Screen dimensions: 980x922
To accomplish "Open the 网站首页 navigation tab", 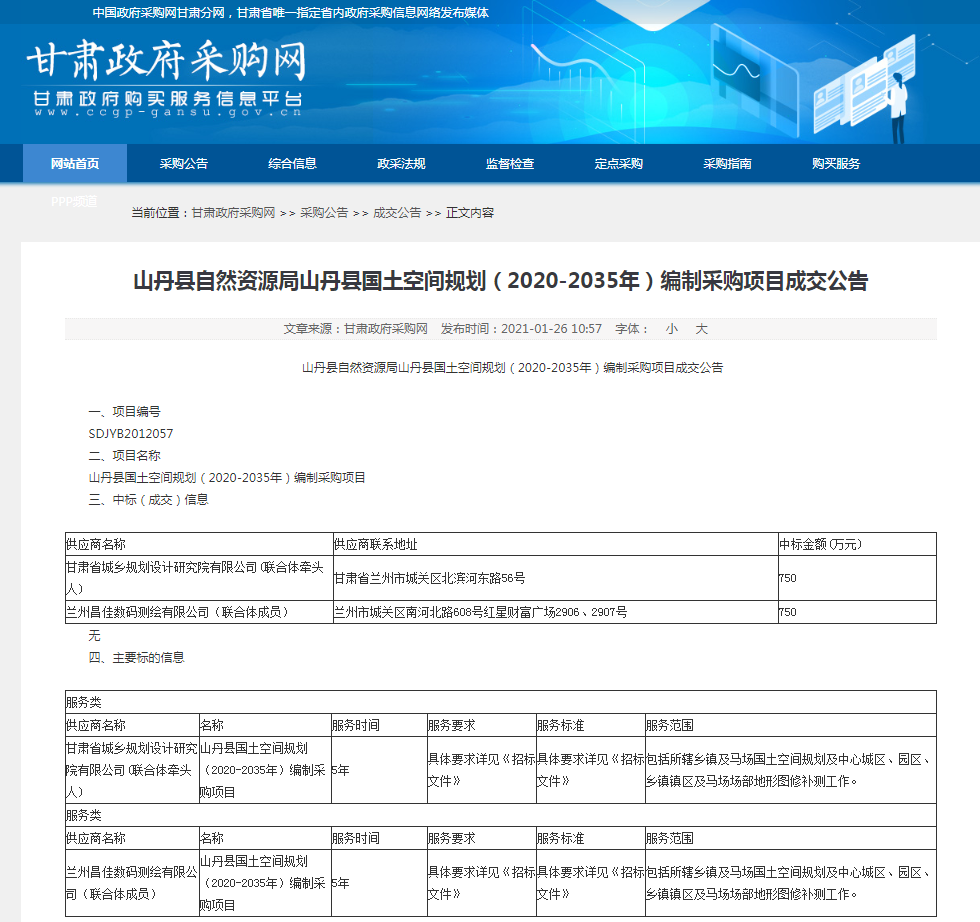I will pyautogui.click(x=75, y=164).
